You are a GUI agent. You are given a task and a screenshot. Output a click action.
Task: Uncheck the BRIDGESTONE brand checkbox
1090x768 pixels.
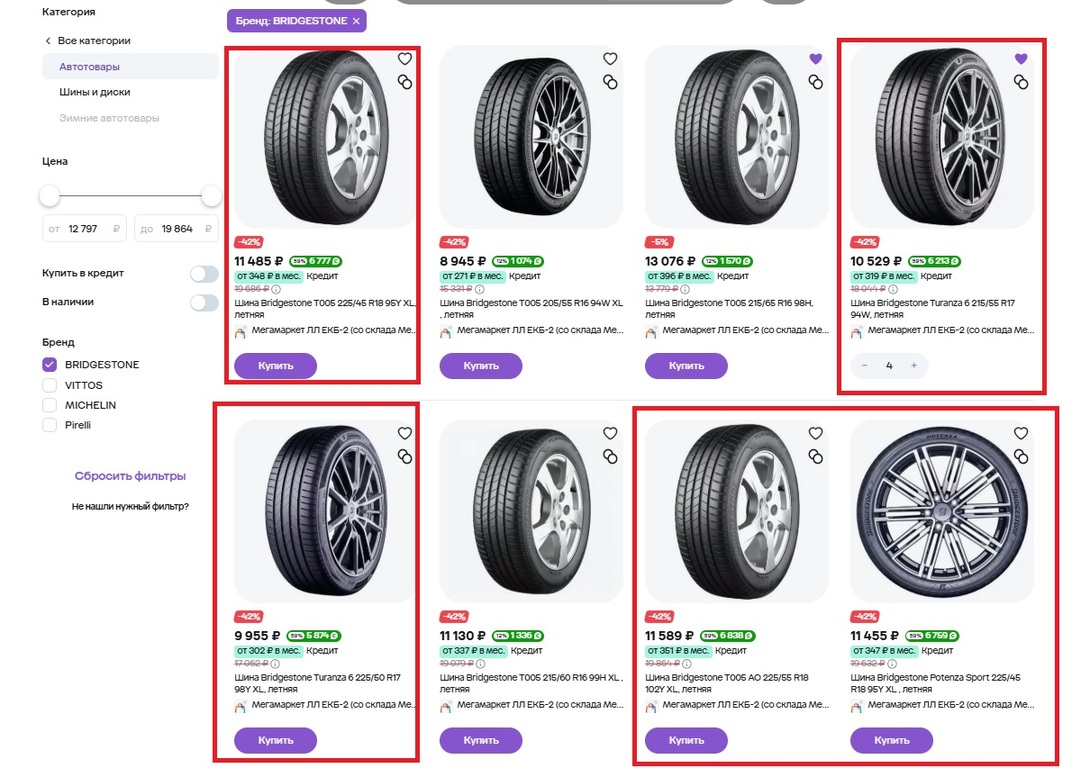tap(50, 365)
